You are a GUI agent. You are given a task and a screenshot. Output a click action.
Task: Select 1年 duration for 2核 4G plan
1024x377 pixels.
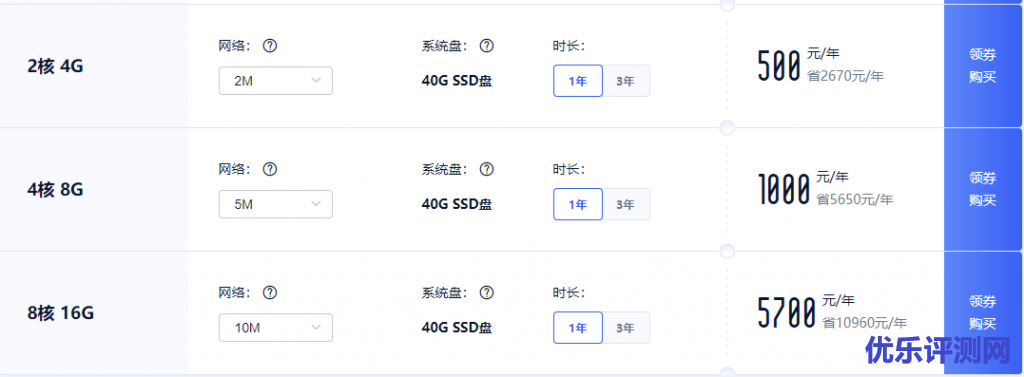pos(578,81)
